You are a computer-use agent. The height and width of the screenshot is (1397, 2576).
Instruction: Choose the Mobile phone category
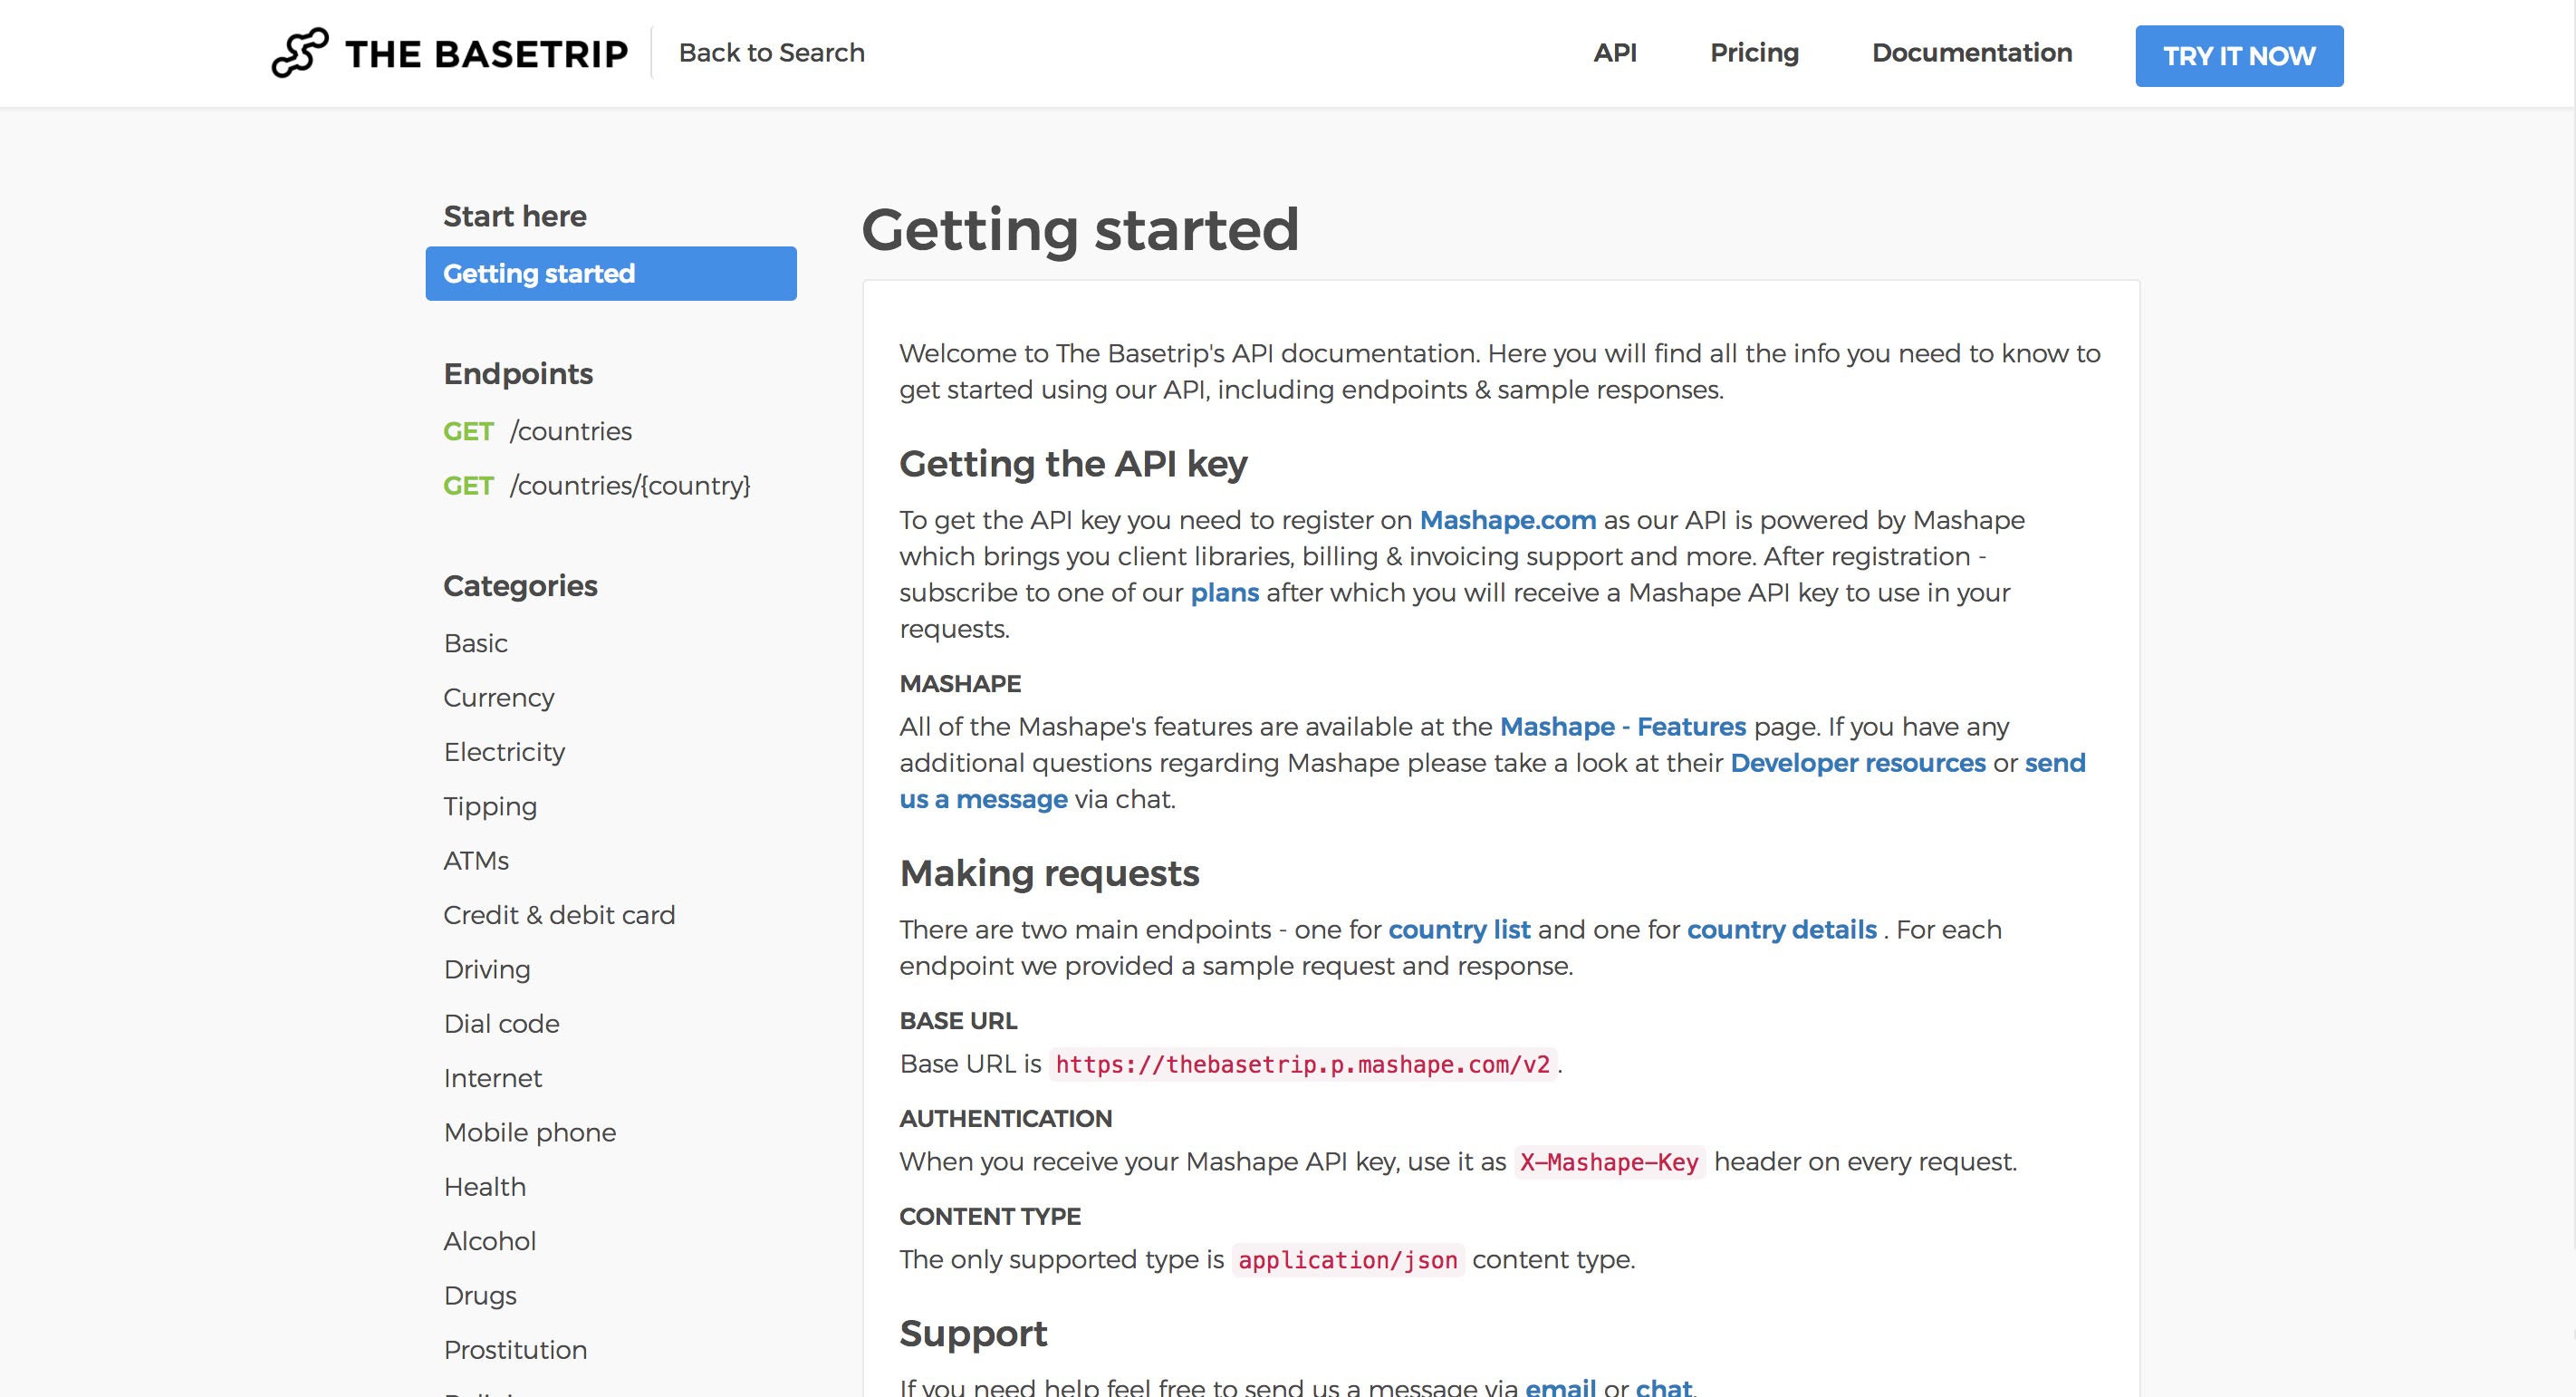[529, 1132]
